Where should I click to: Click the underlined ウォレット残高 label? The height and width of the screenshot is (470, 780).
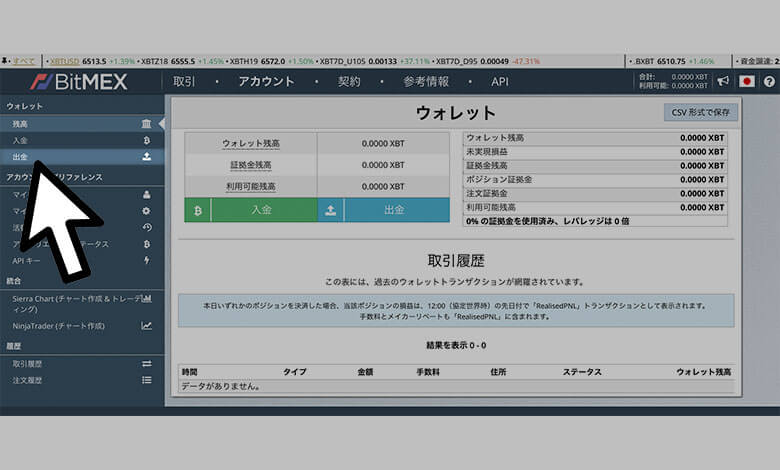tap(251, 143)
